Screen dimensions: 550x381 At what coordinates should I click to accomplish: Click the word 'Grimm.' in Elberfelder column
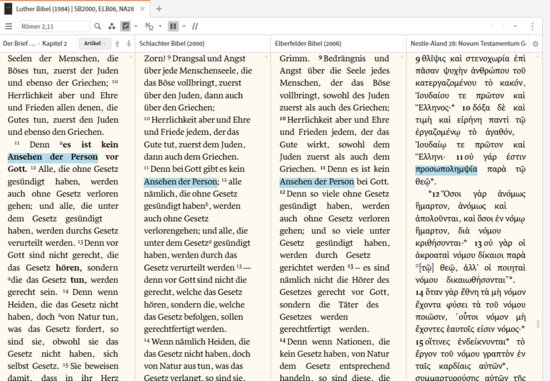pos(295,59)
